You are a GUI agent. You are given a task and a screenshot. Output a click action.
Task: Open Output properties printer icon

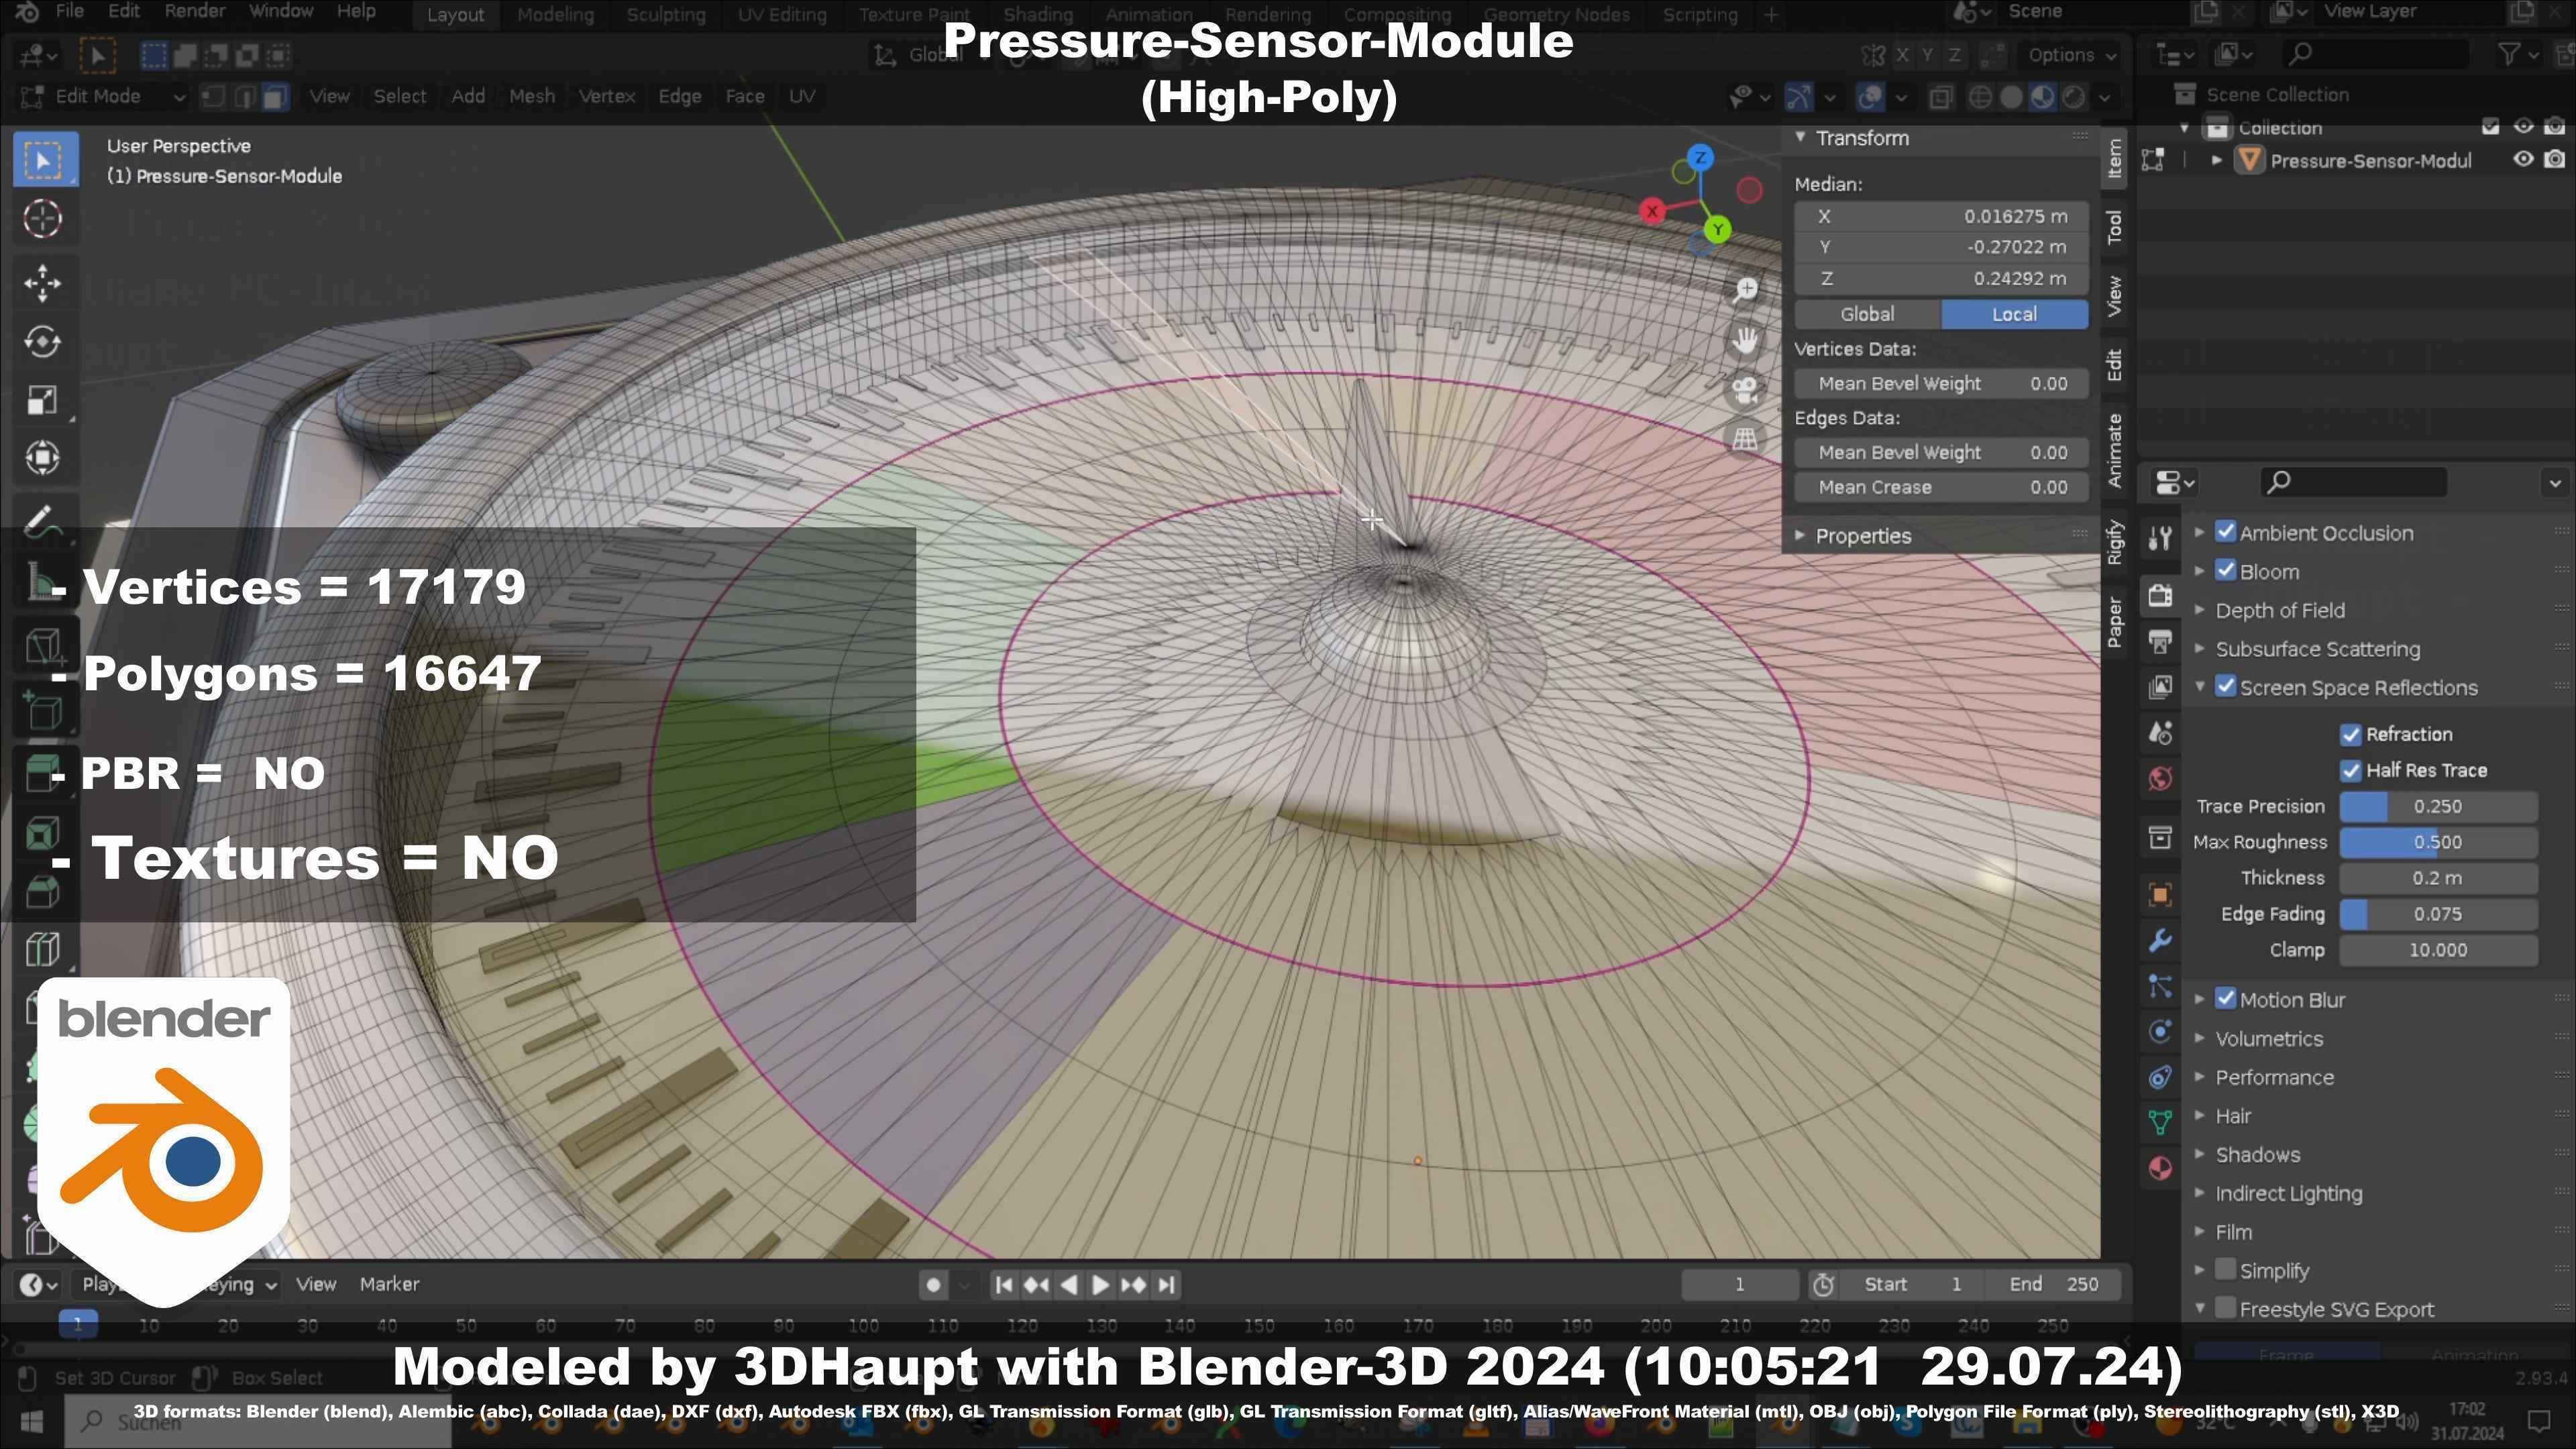[x=2160, y=641]
